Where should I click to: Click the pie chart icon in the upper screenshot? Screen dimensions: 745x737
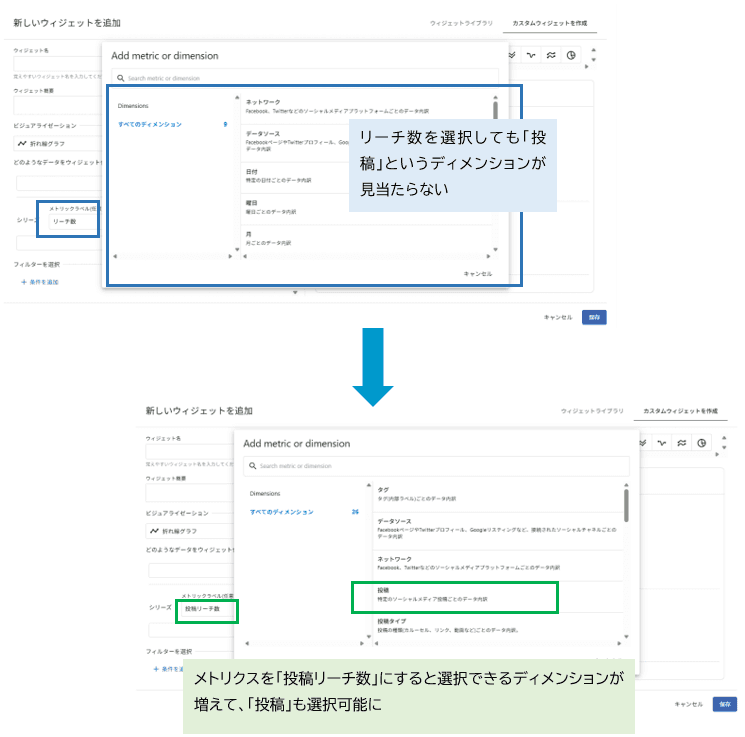[x=570, y=56]
